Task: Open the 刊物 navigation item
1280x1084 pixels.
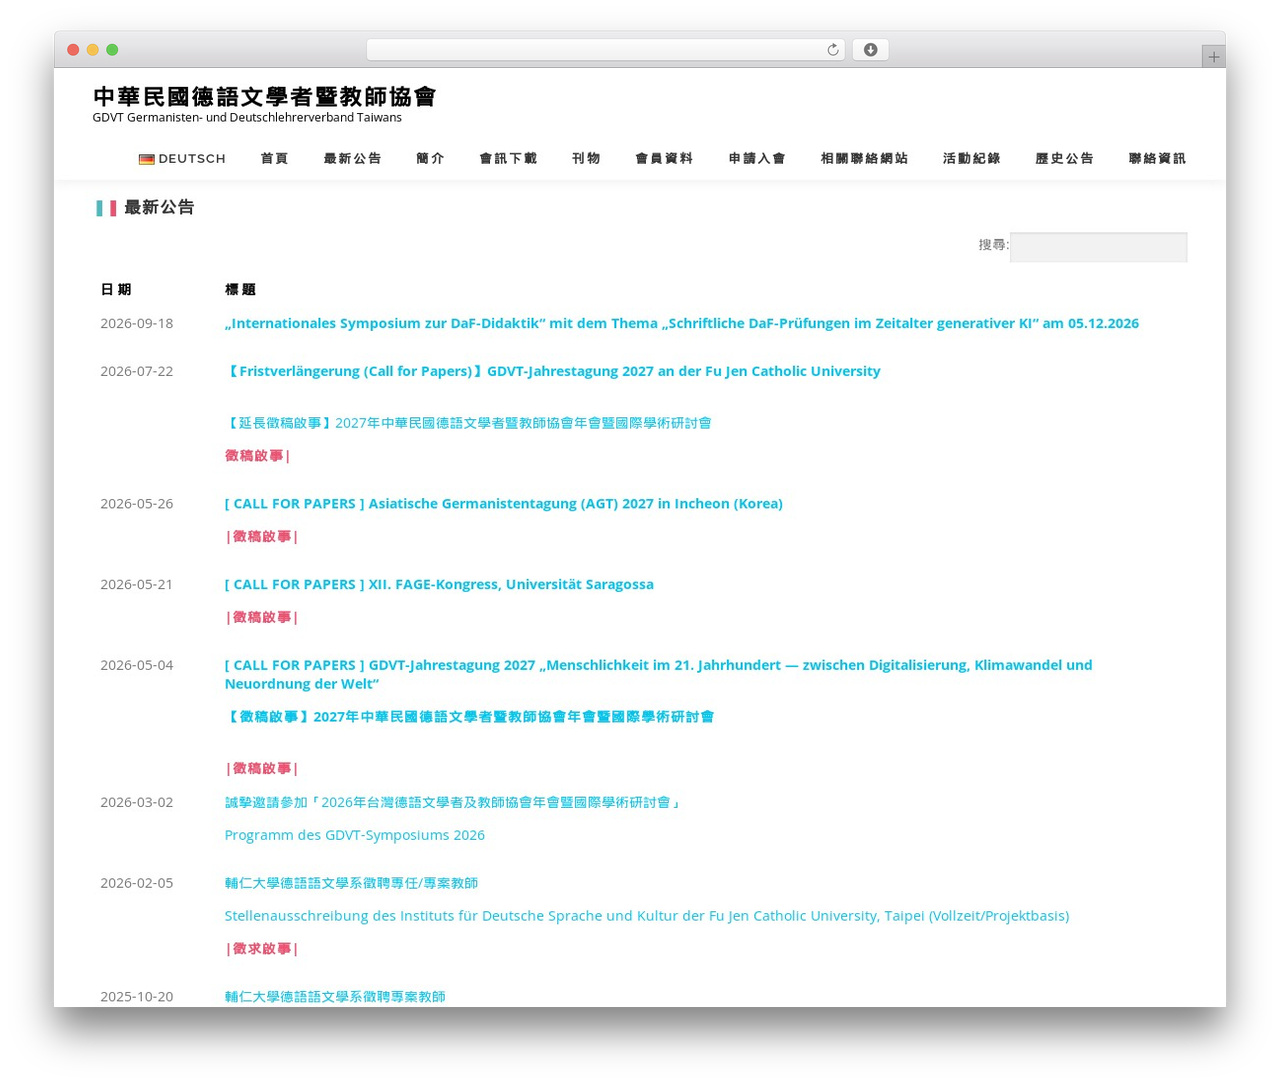Action: [x=586, y=159]
